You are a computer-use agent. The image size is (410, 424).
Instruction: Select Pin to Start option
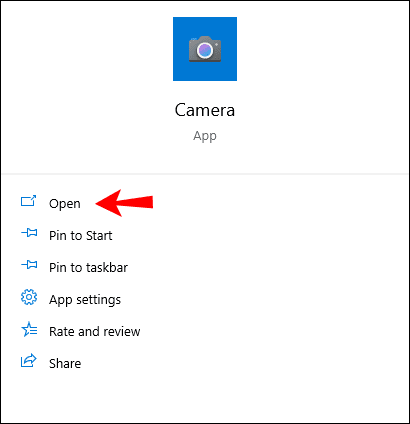pos(81,236)
